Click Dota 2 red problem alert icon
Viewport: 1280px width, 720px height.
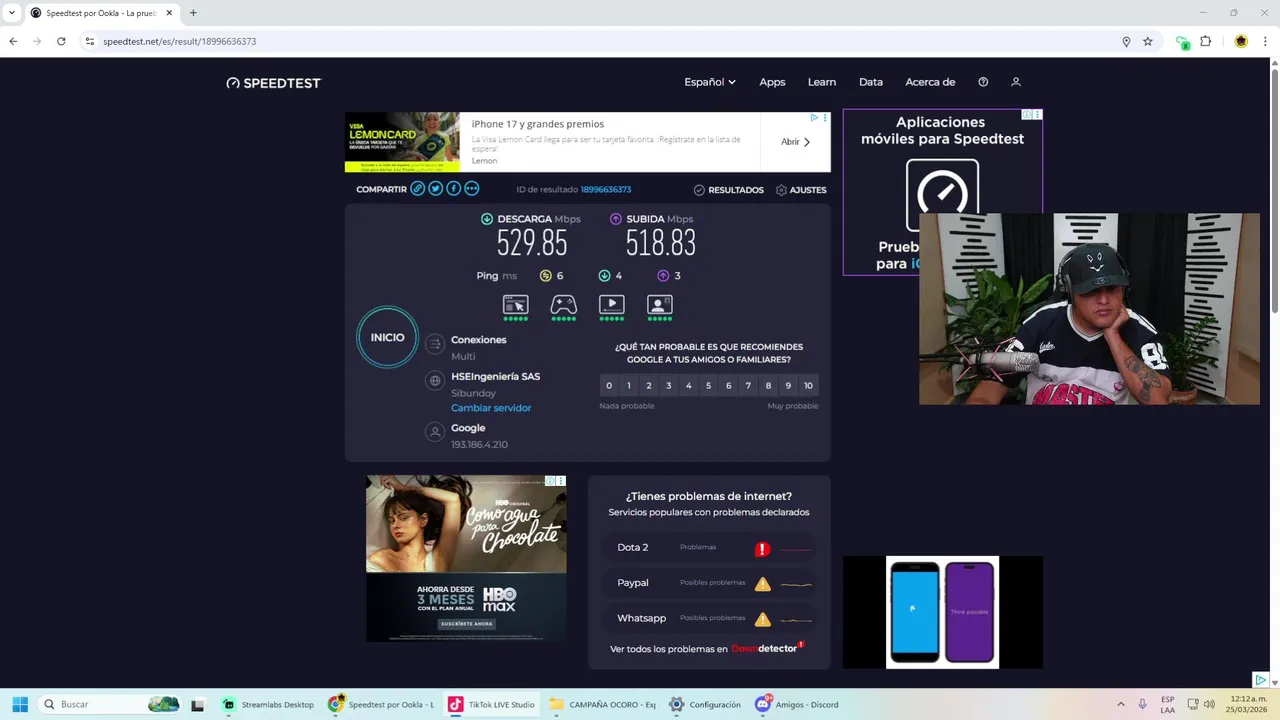[762, 549]
